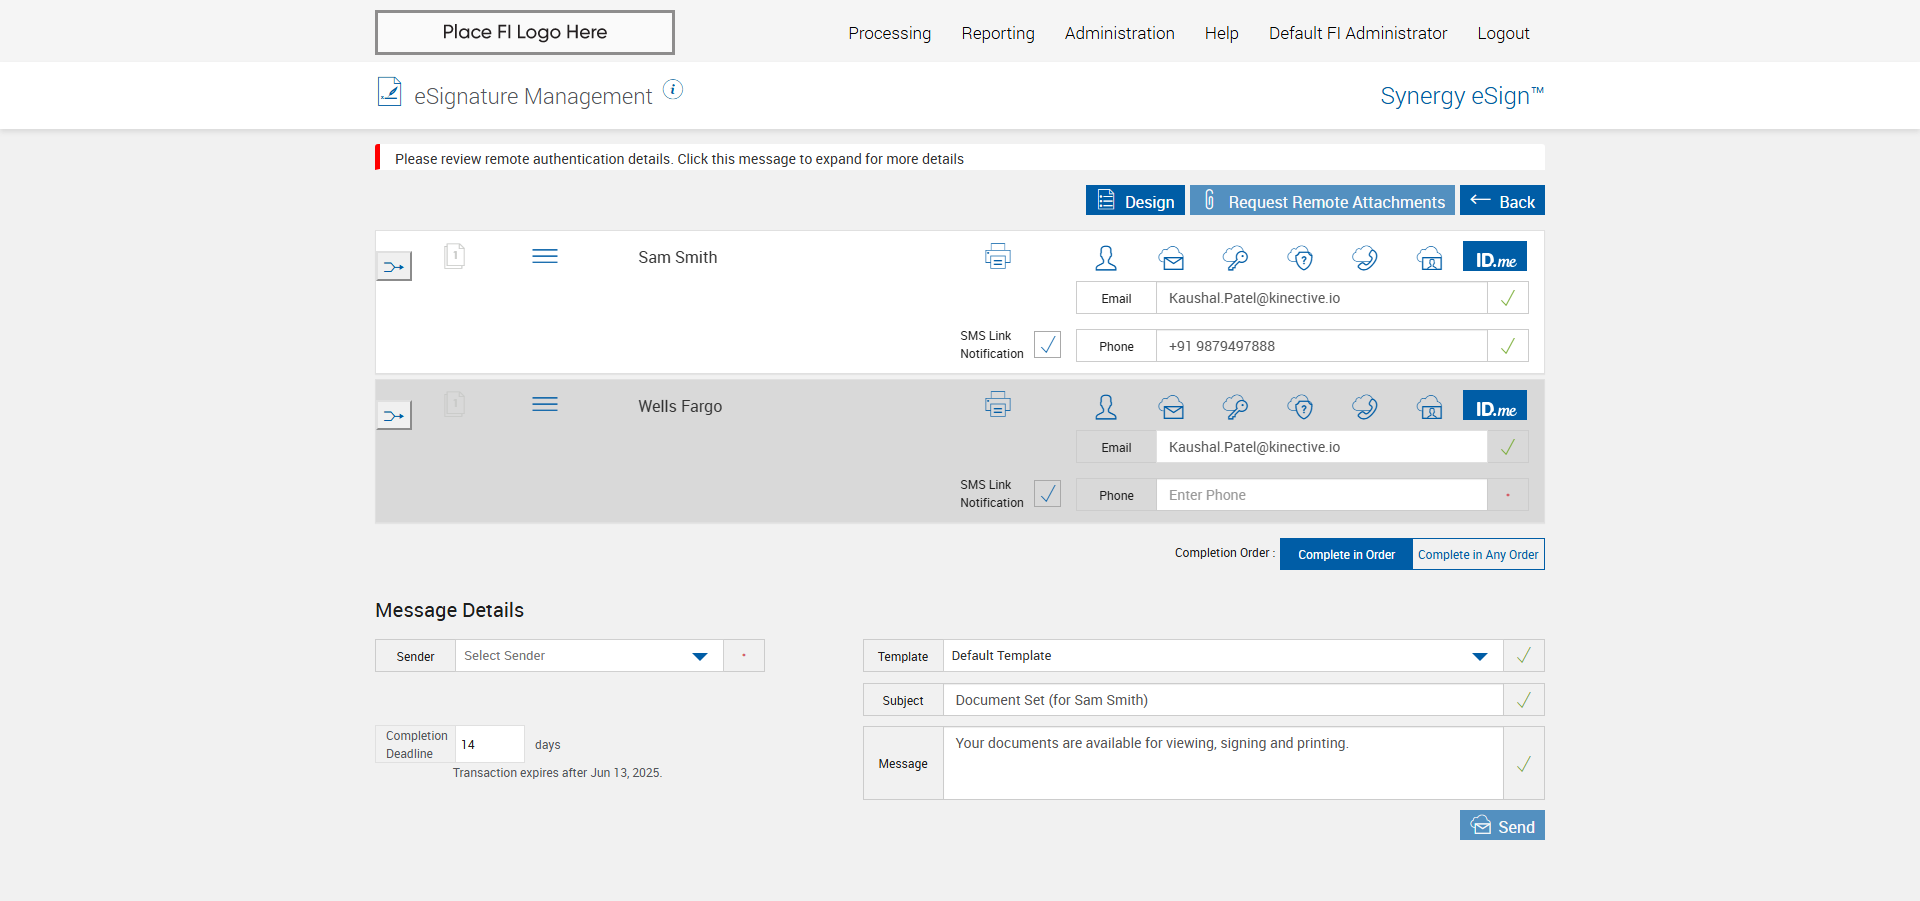Click the Logout link
Image resolution: width=1920 pixels, height=901 pixels.
(1504, 33)
